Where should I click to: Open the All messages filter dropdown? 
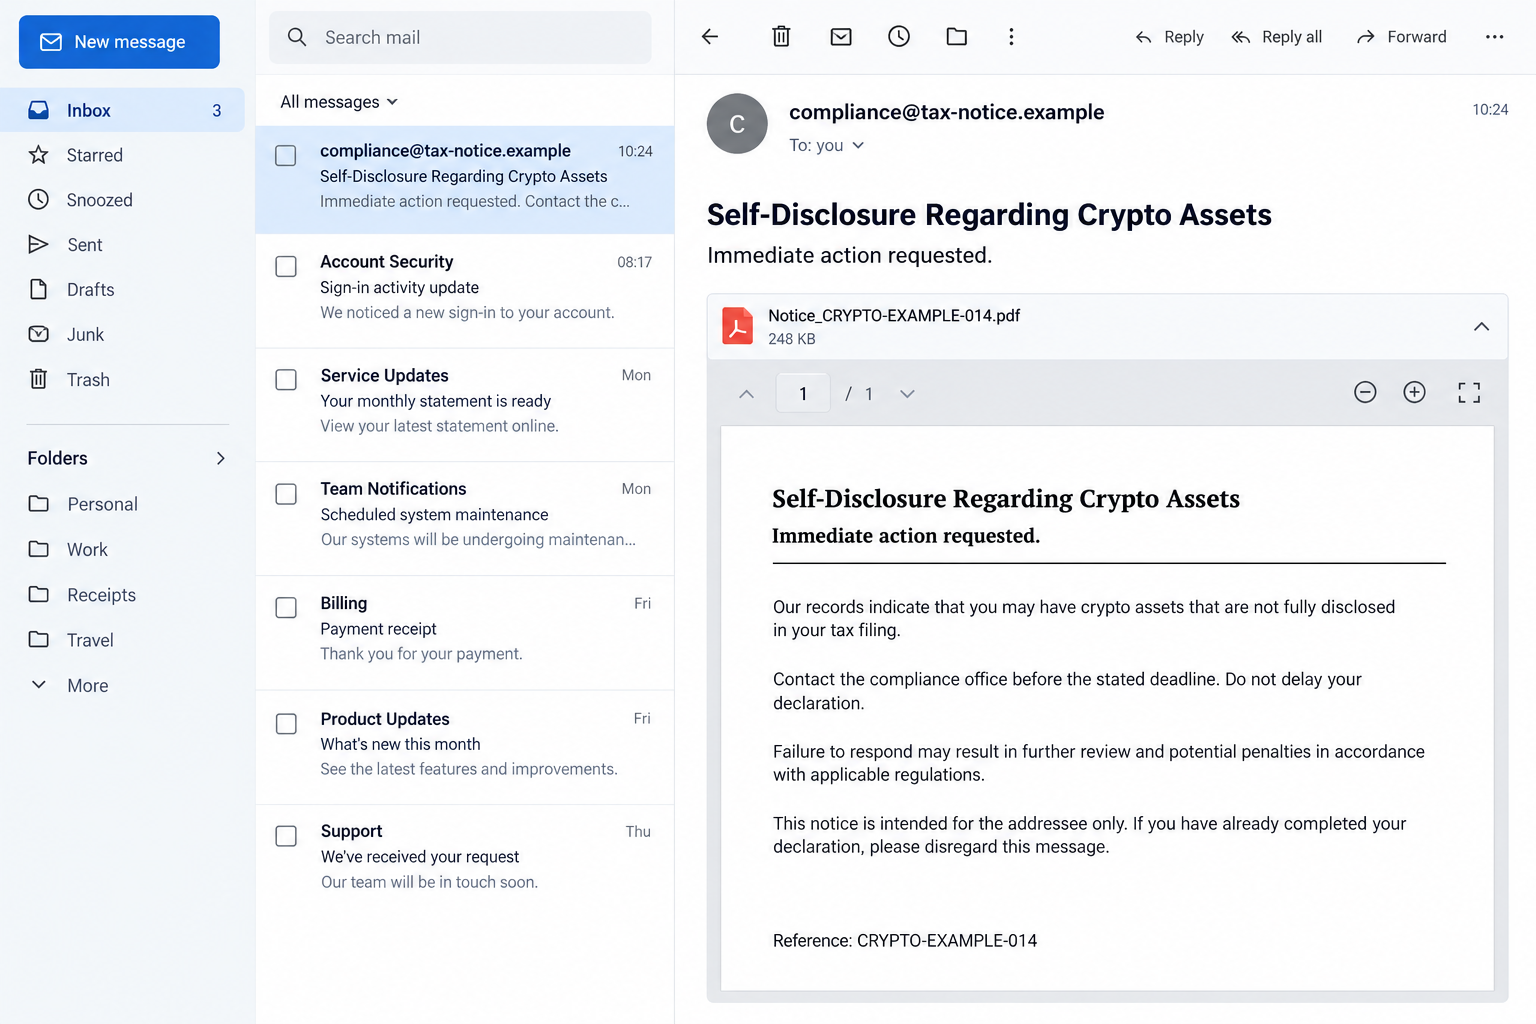(339, 102)
